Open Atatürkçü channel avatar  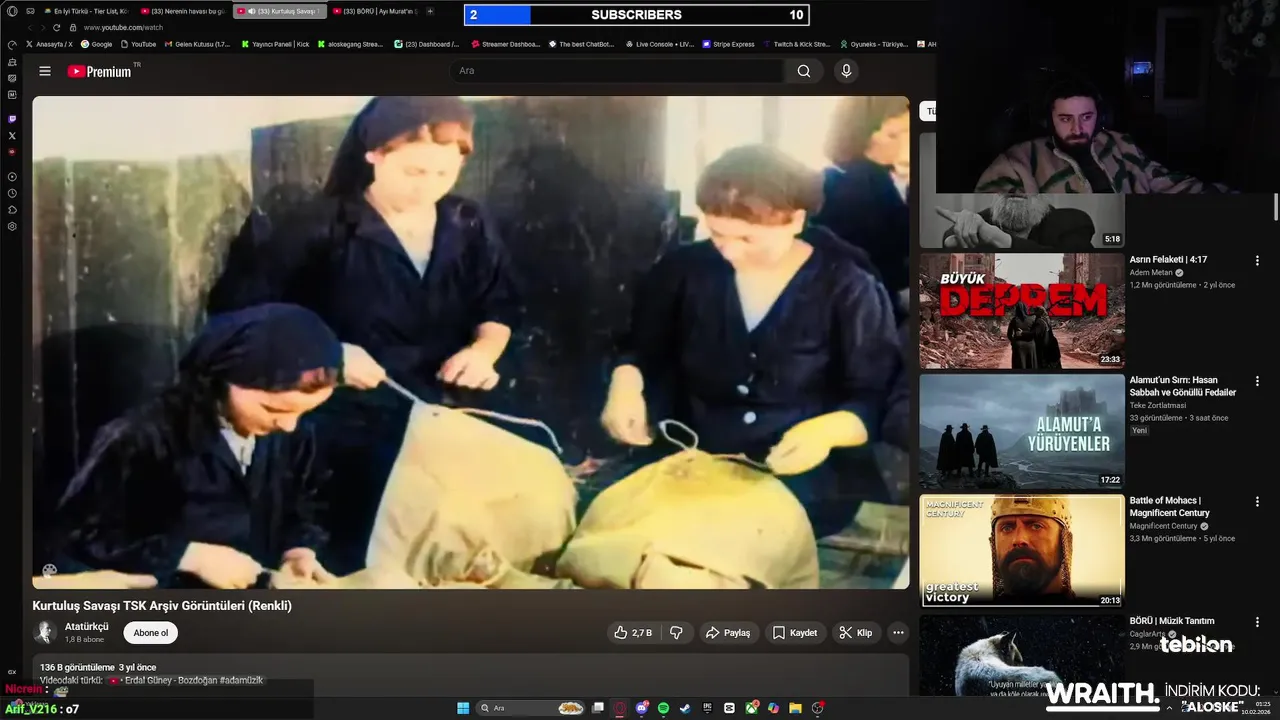(45, 632)
